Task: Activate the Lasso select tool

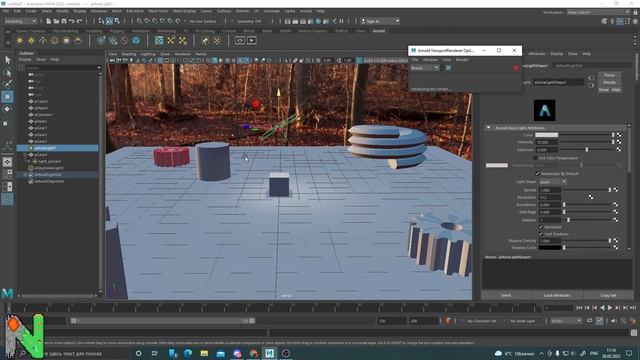Action: click(7, 73)
